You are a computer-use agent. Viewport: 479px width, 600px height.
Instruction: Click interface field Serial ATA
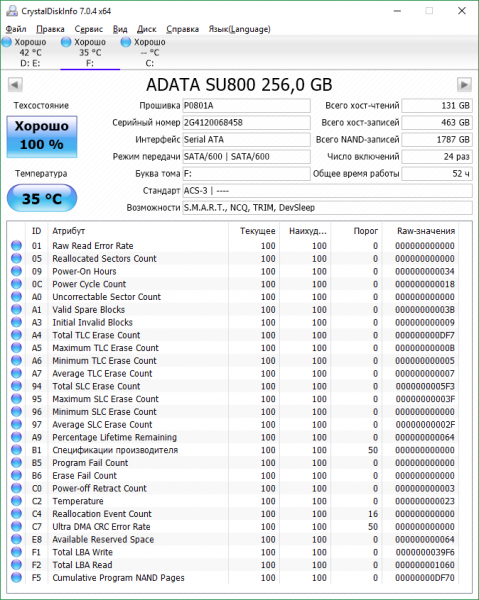tap(246, 140)
